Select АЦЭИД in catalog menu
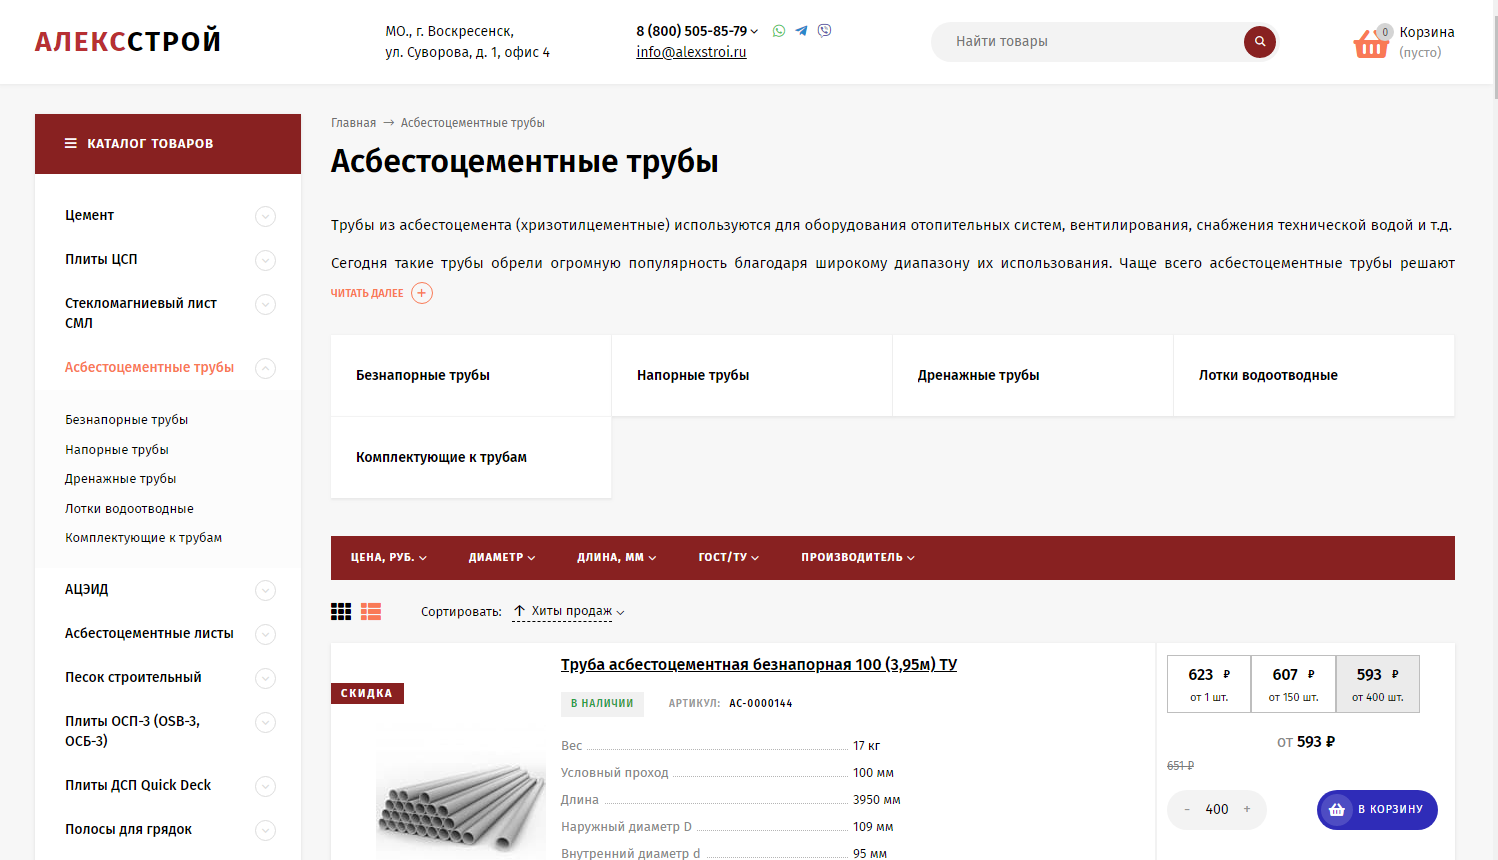1498x860 pixels. click(86, 590)
